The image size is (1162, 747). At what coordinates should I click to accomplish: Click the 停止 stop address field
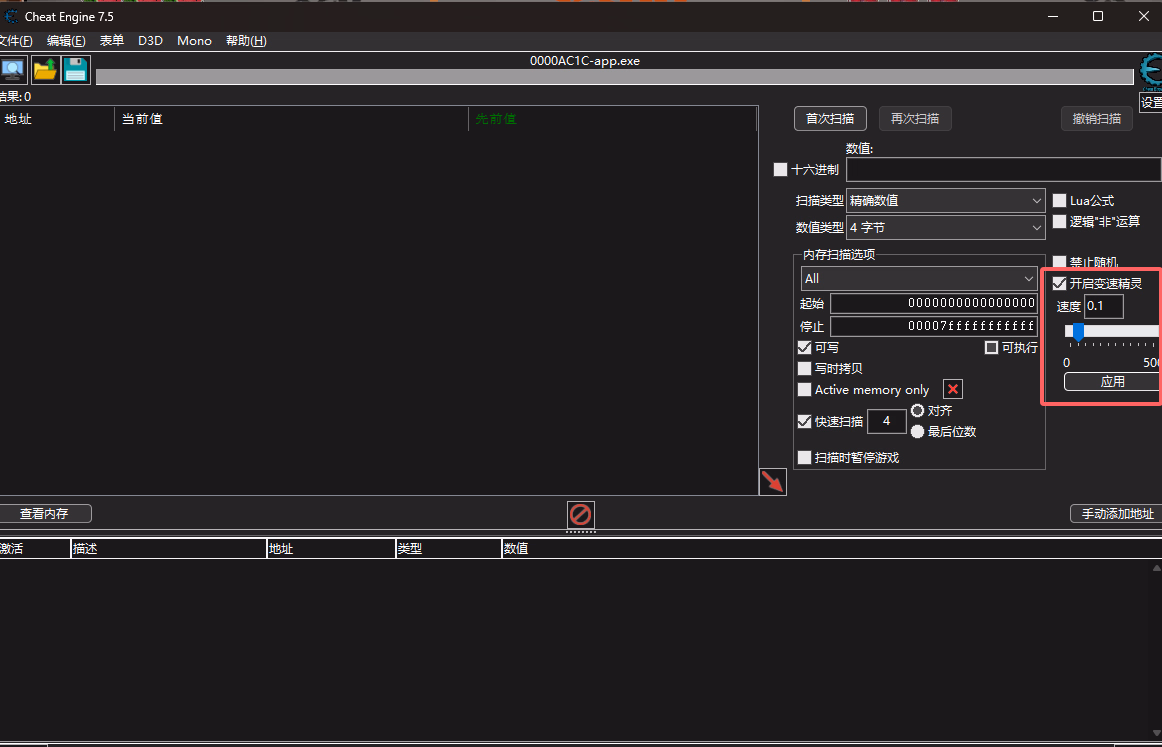click(x=934, y=326)
